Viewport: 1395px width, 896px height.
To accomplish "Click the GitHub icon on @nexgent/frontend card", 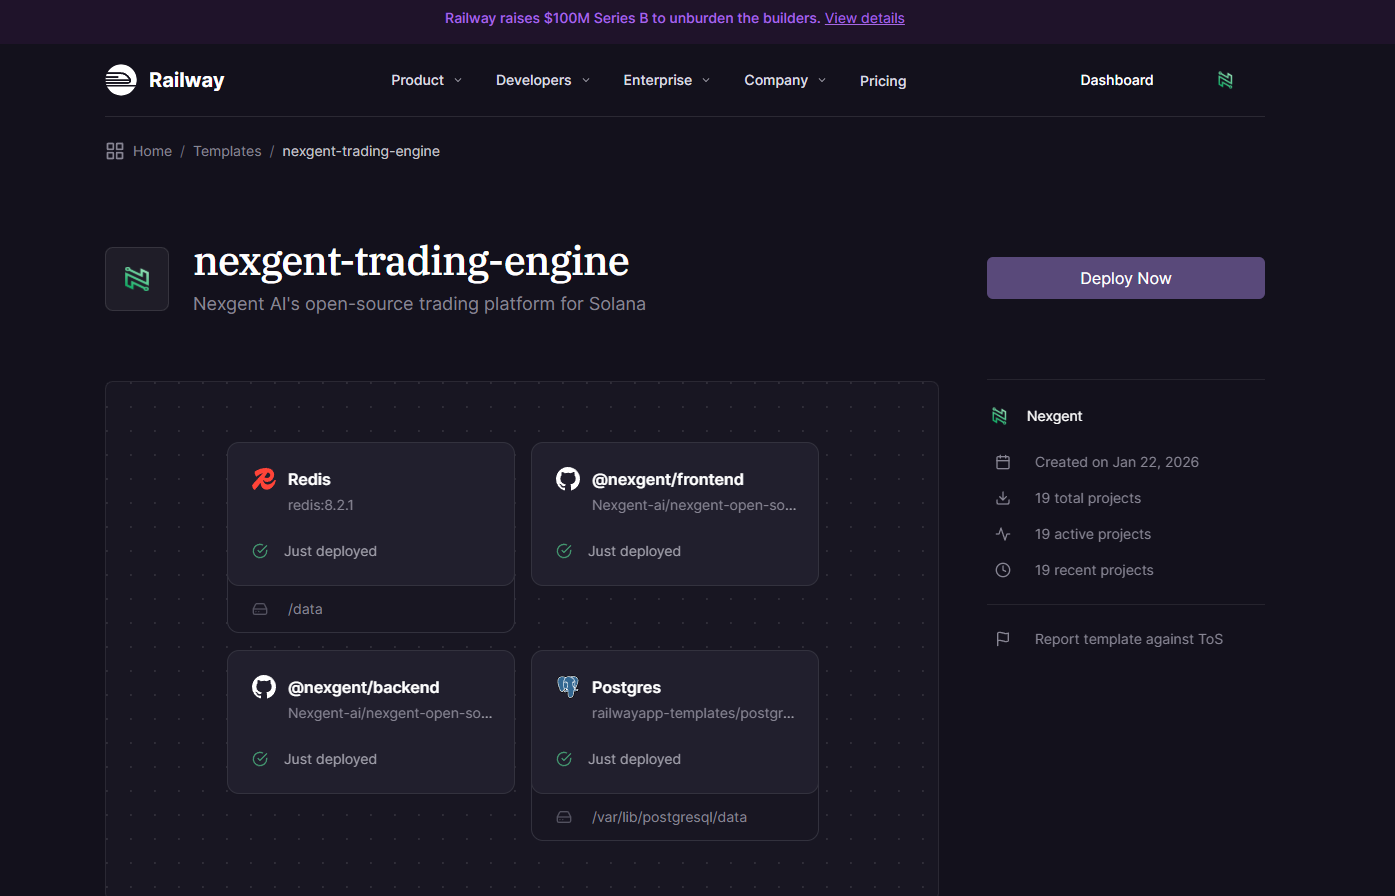I will pyautogui.click(x=567, y=479).
